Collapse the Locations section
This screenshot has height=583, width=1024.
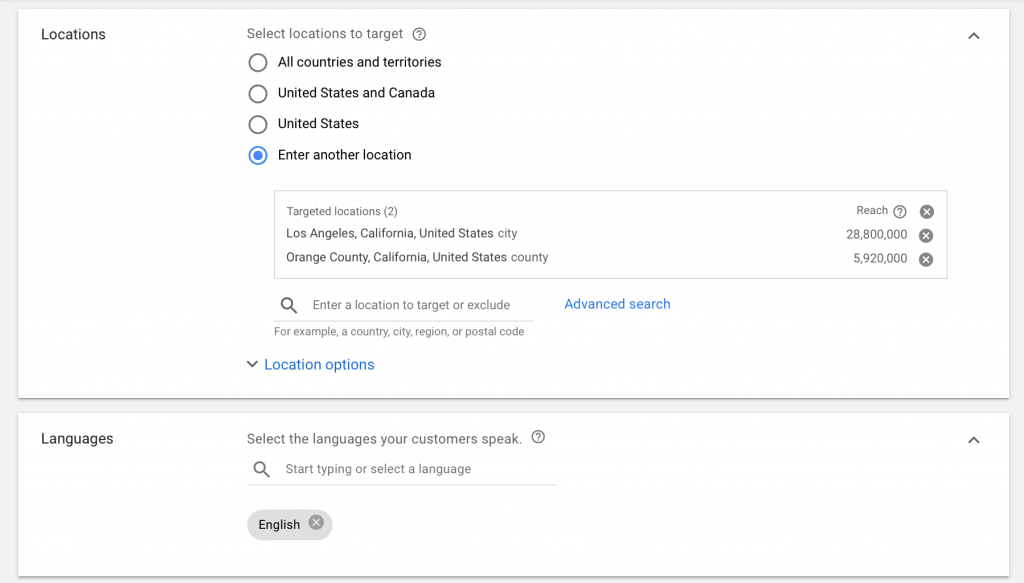click(x=973, y=34)
